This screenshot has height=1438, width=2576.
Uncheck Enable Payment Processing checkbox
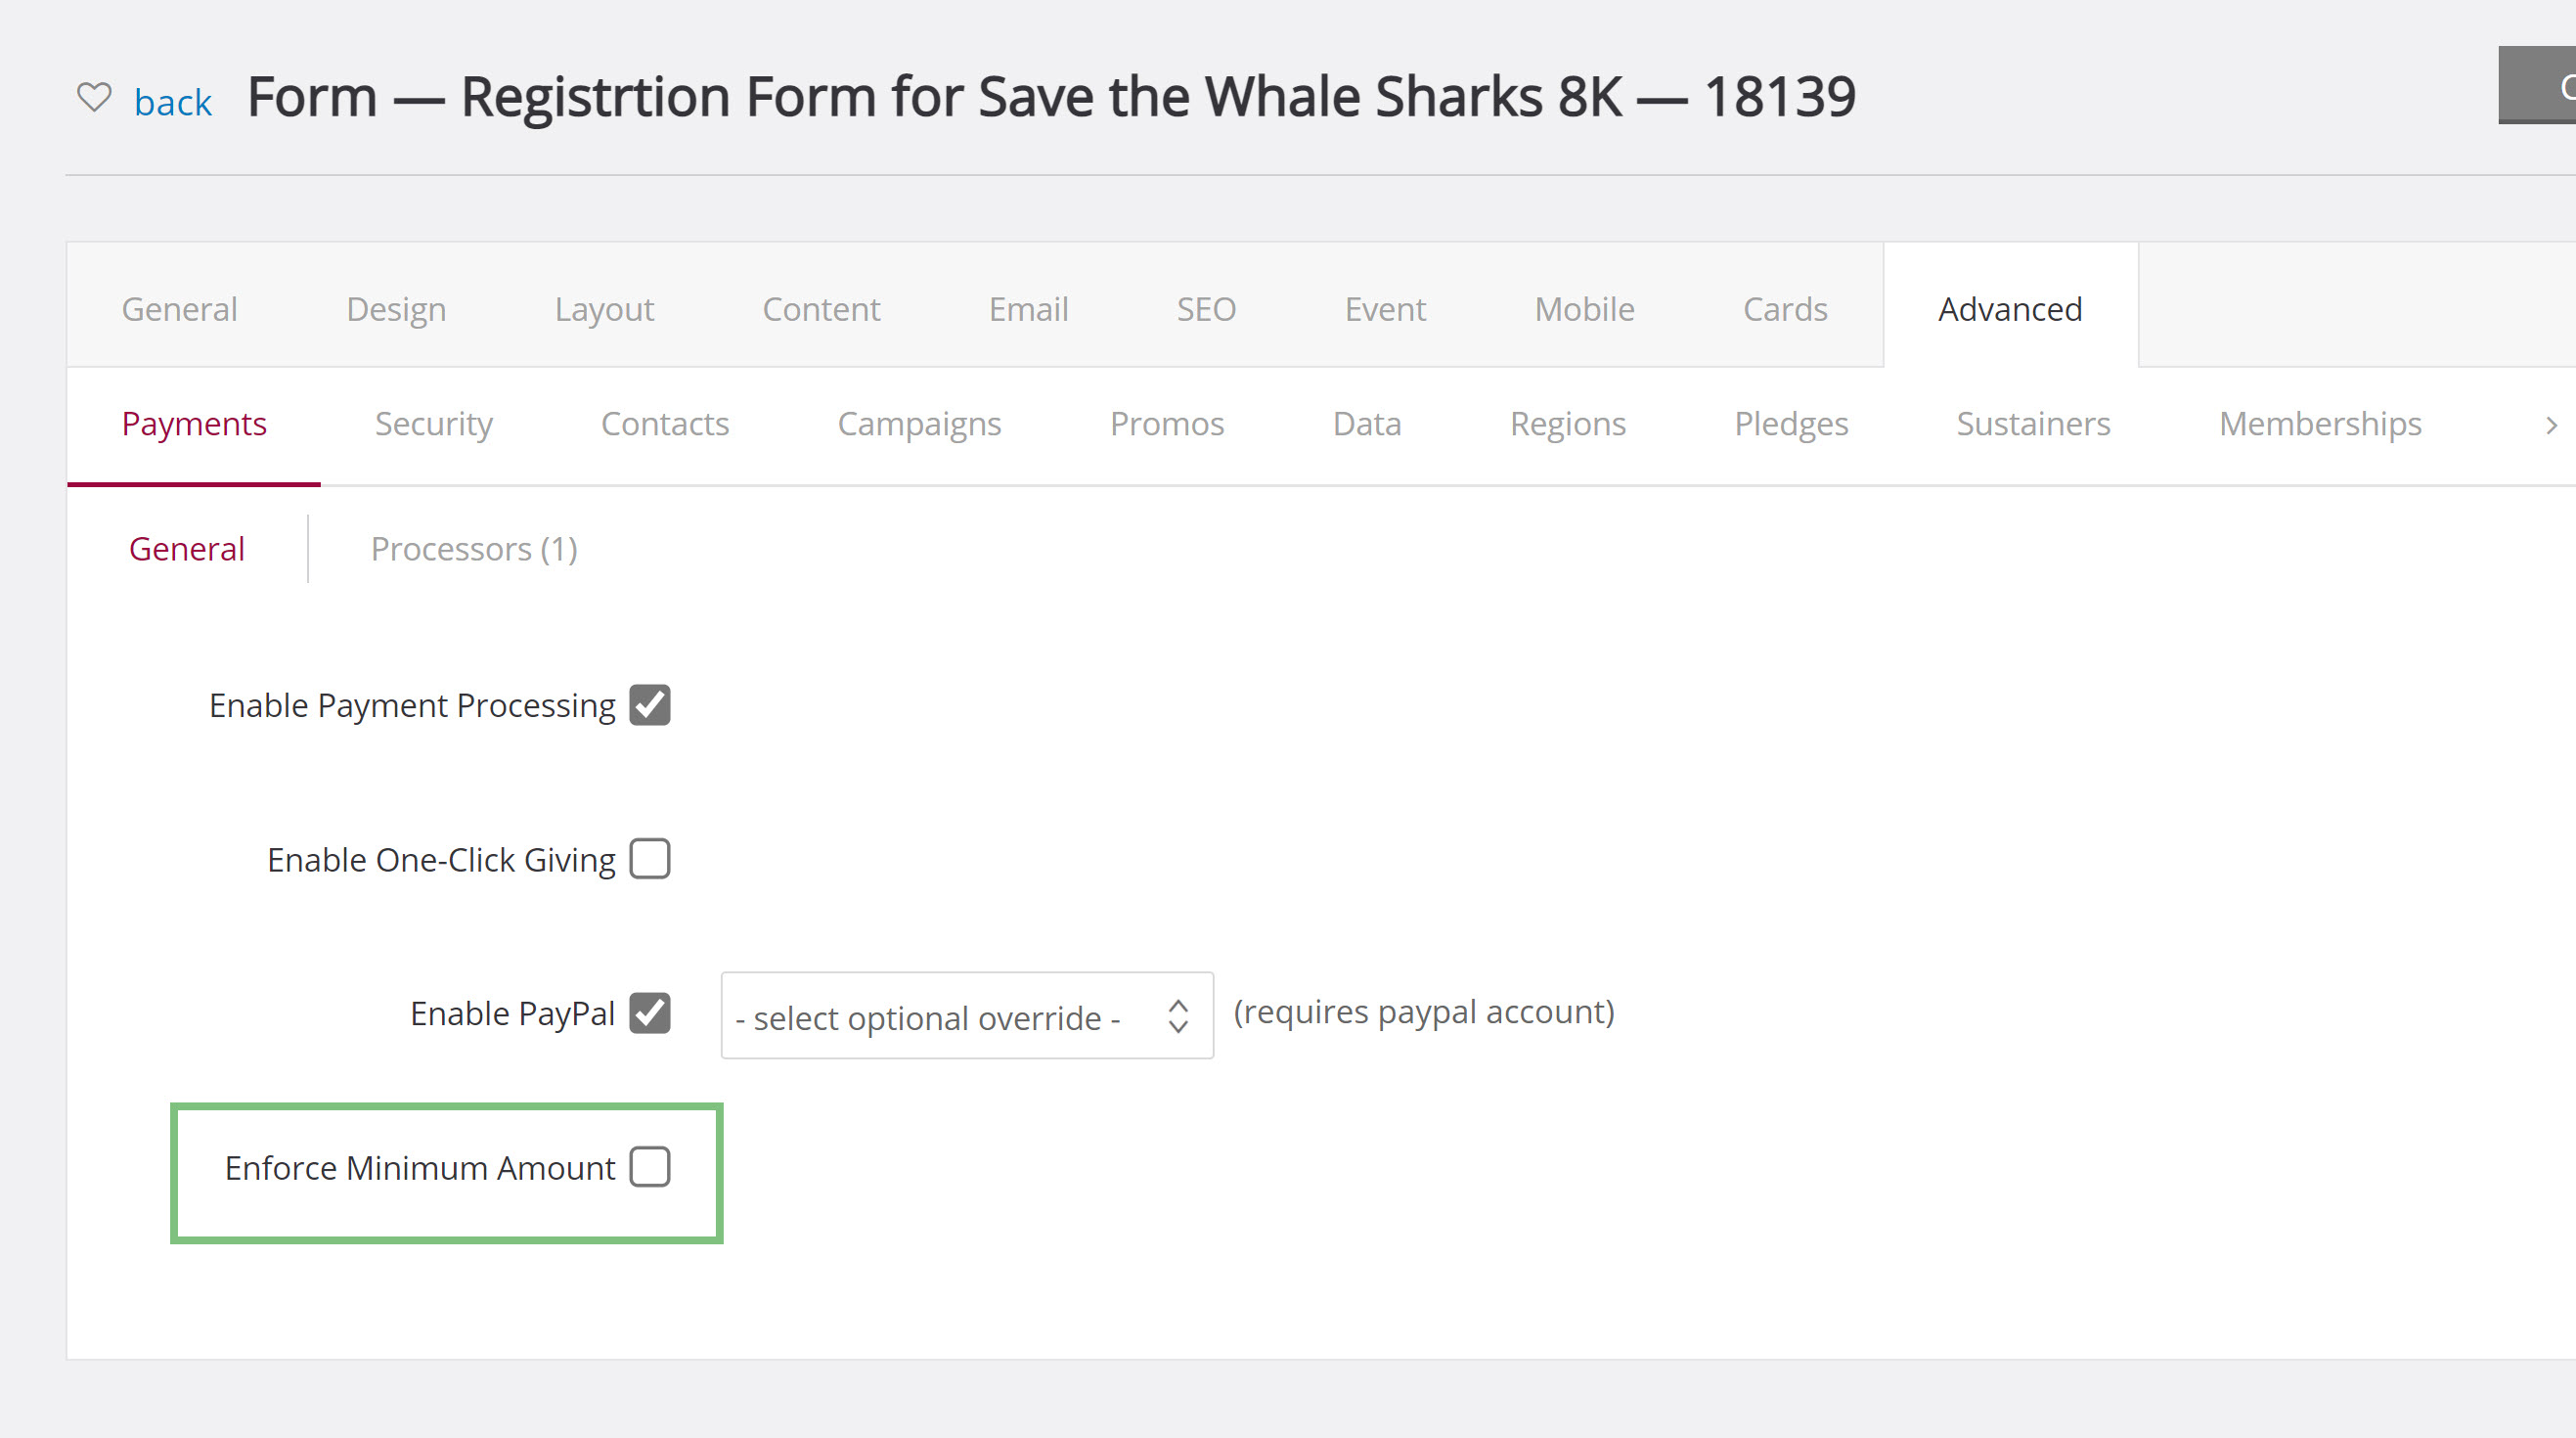tap(650, 705)
